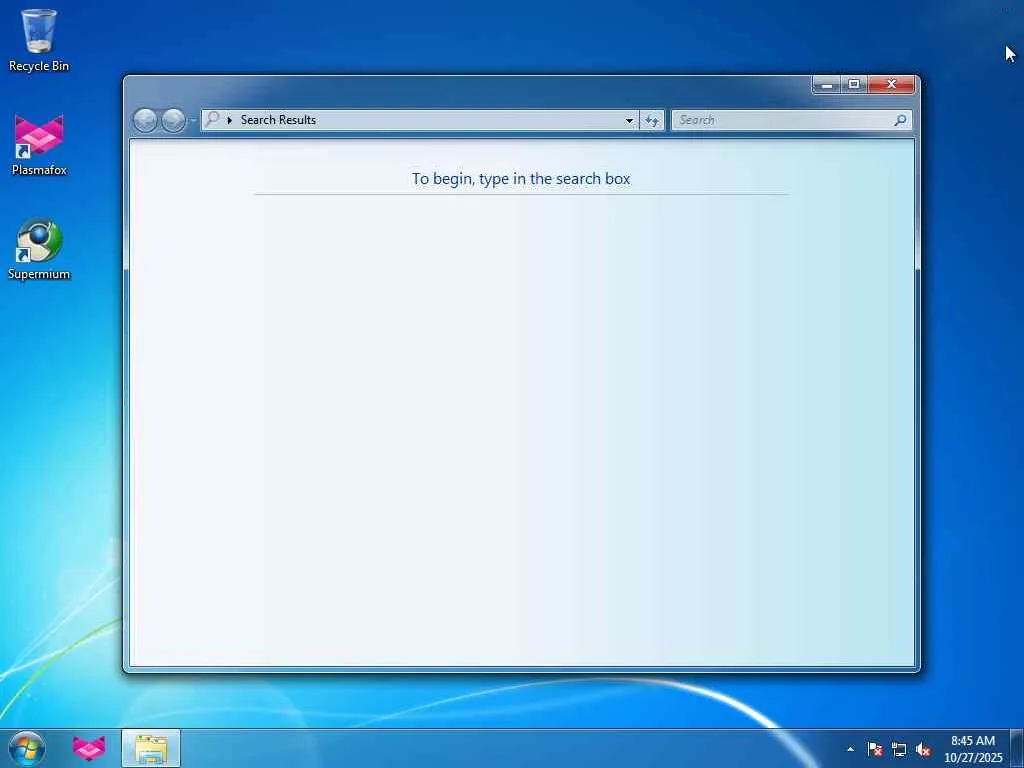This screenshot has height=768, width=1024.
Task: Refresh the Search Results view
Action: (x=652, y=120)
